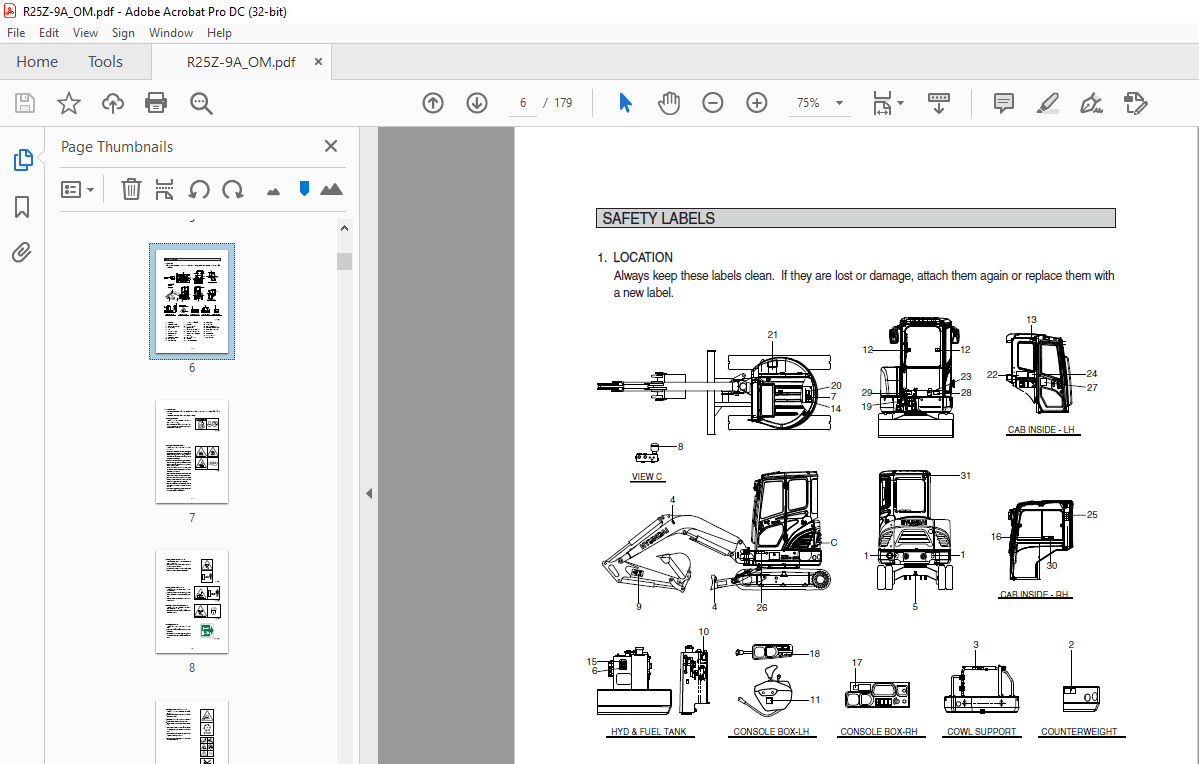Close the Page Thumbnails panel
This screenshot has height=764, width=1199.
click(x=330, y=146)
